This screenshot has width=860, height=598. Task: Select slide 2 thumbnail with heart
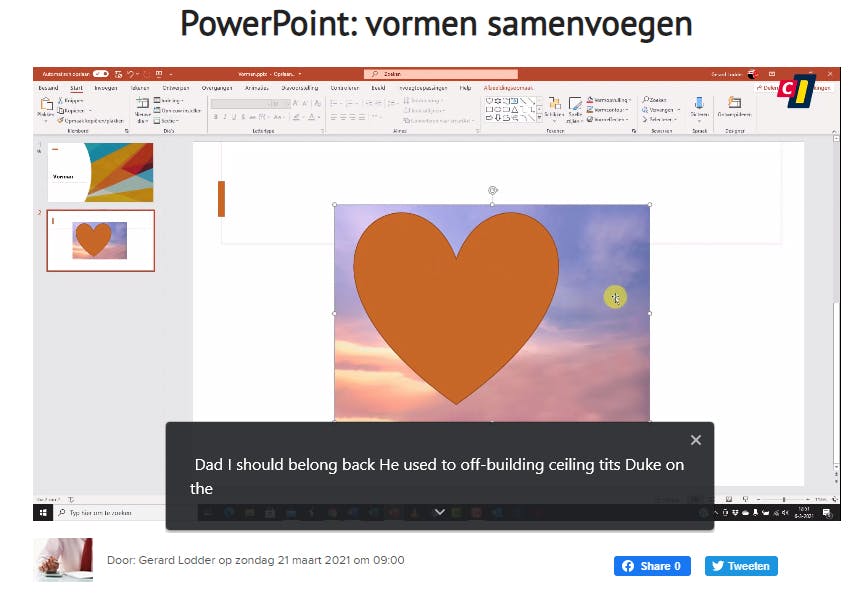100,240
